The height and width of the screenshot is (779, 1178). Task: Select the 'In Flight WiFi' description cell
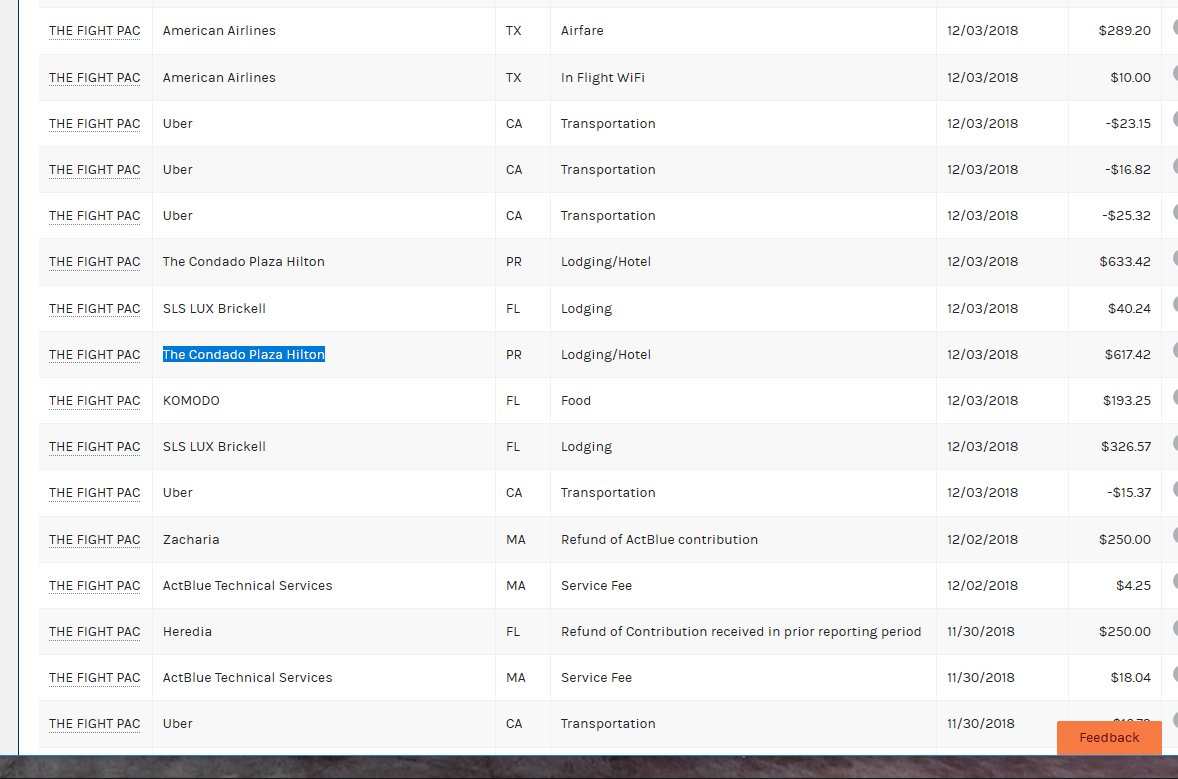pyautogui.click(x=603, y=77)
